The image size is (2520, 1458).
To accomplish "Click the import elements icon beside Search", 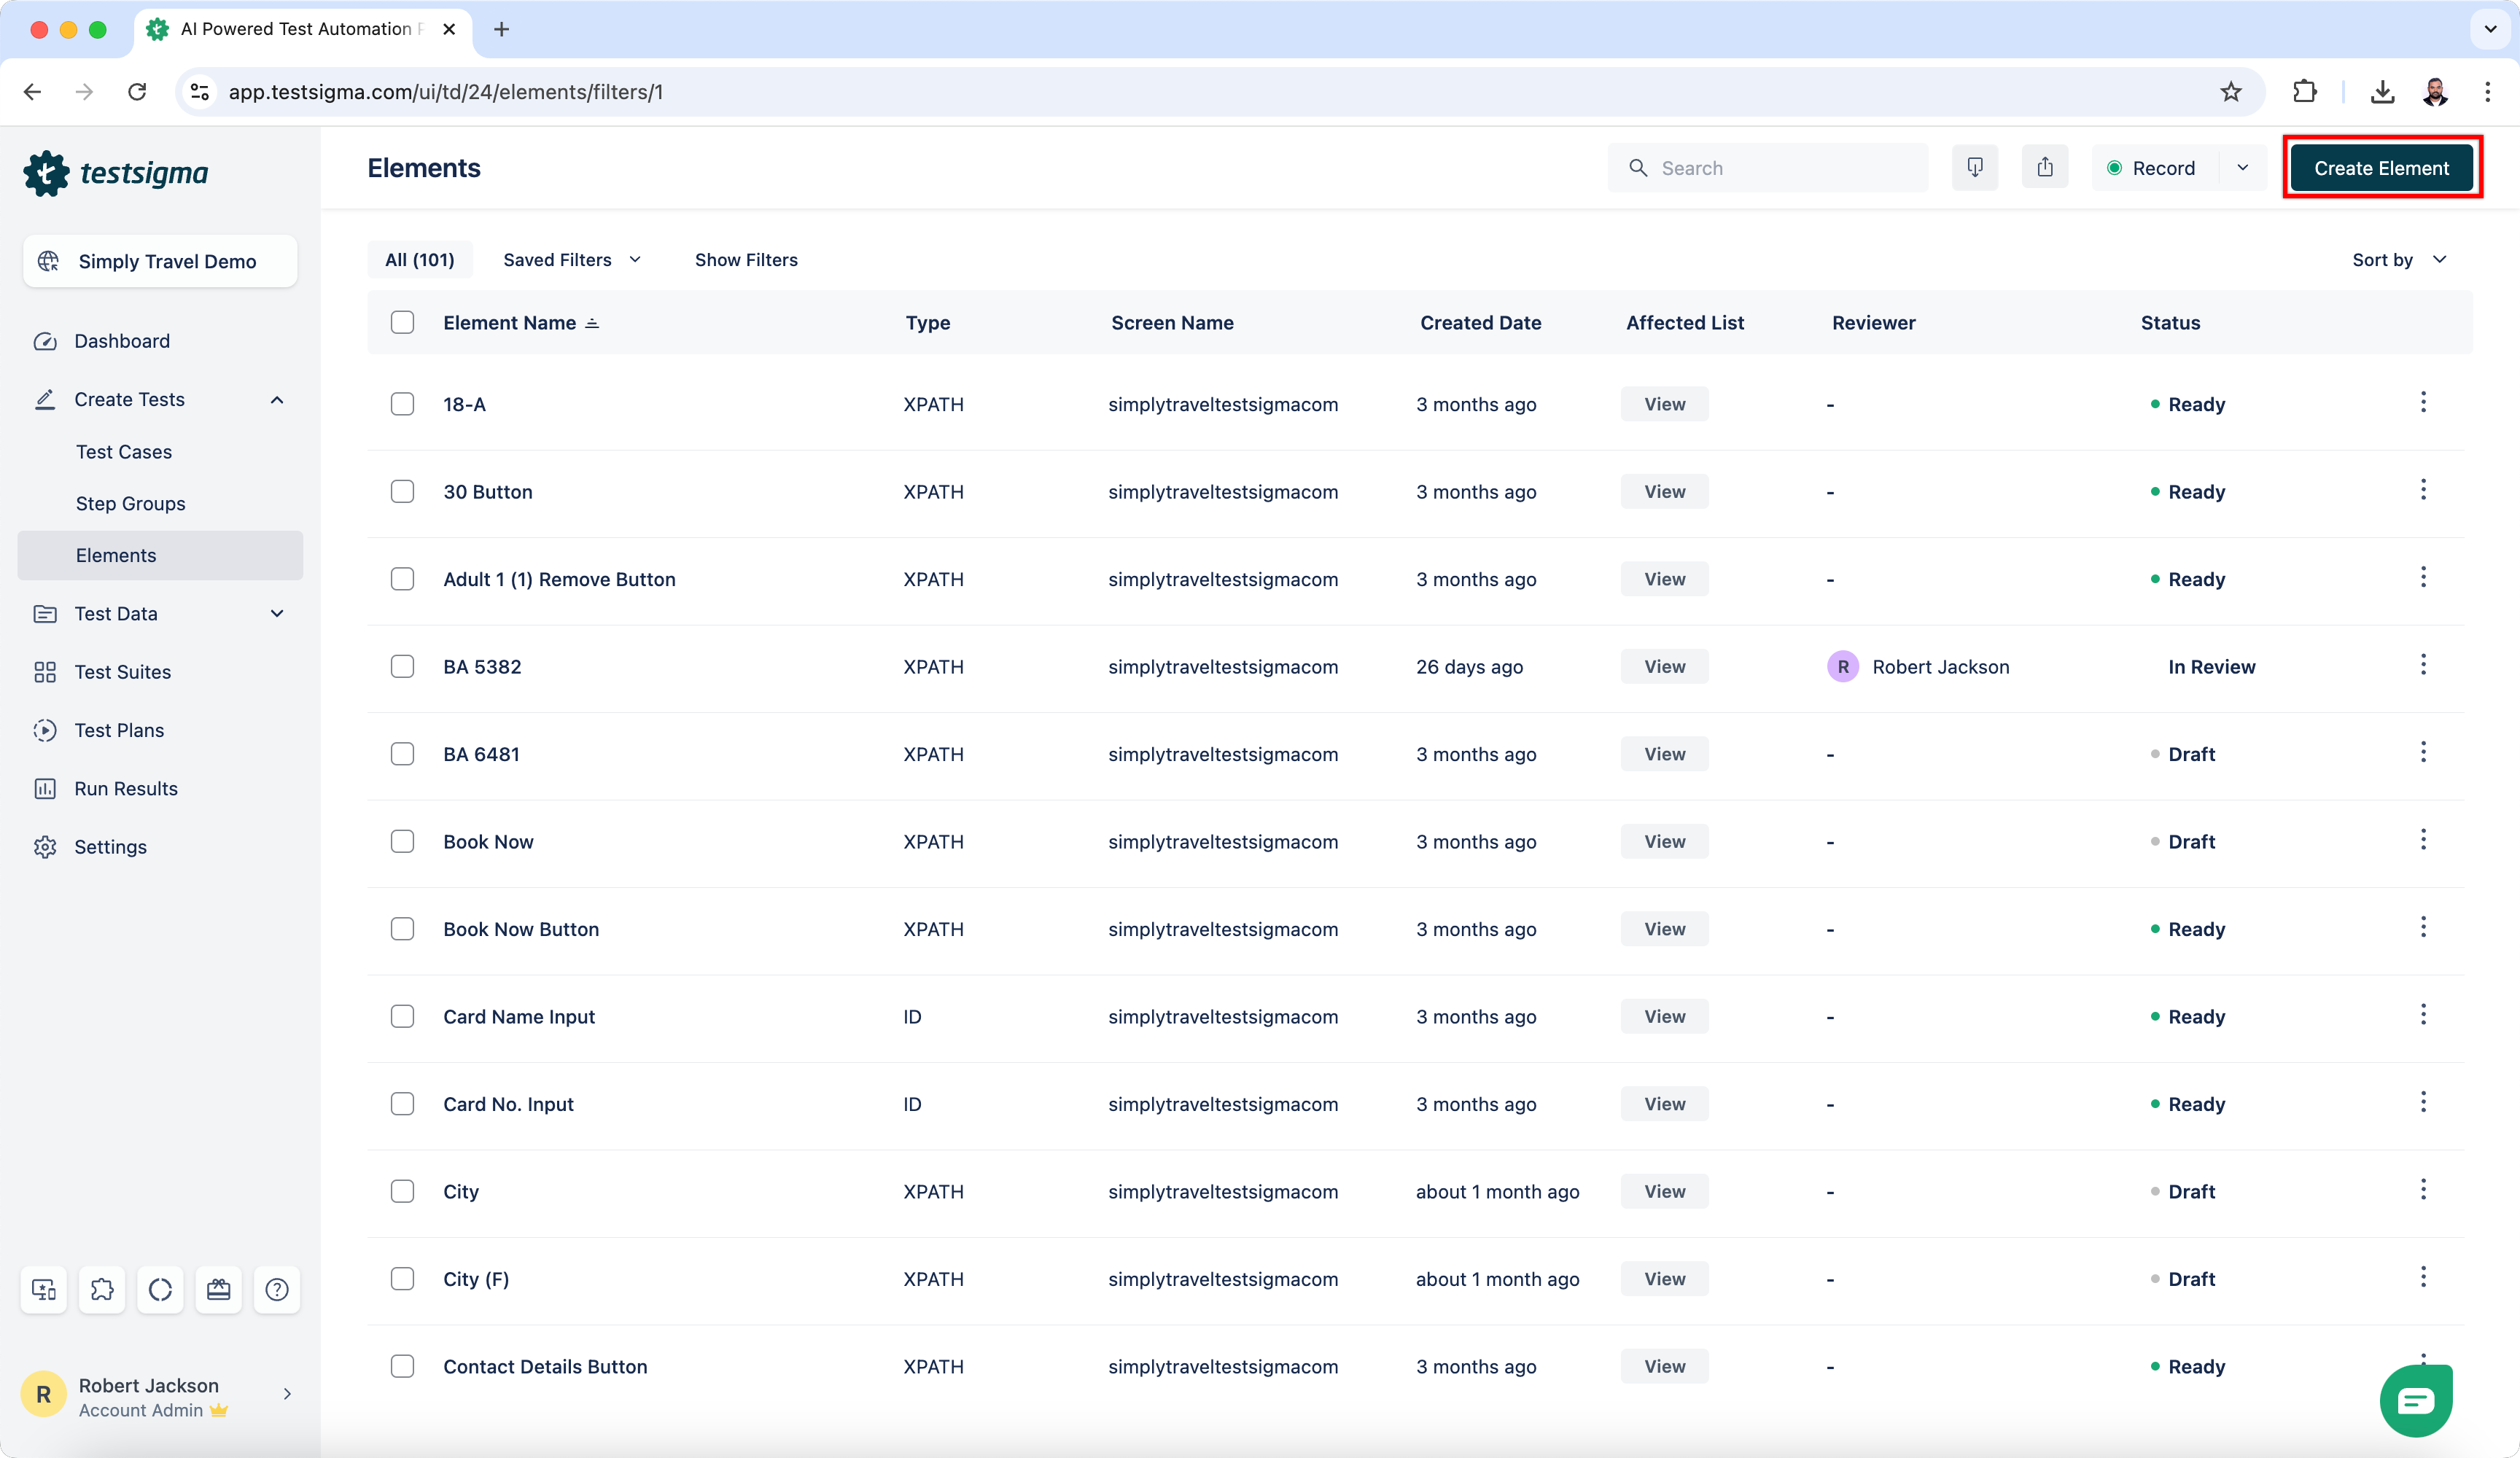I will pyautogui.click(x=1974, y=167).
